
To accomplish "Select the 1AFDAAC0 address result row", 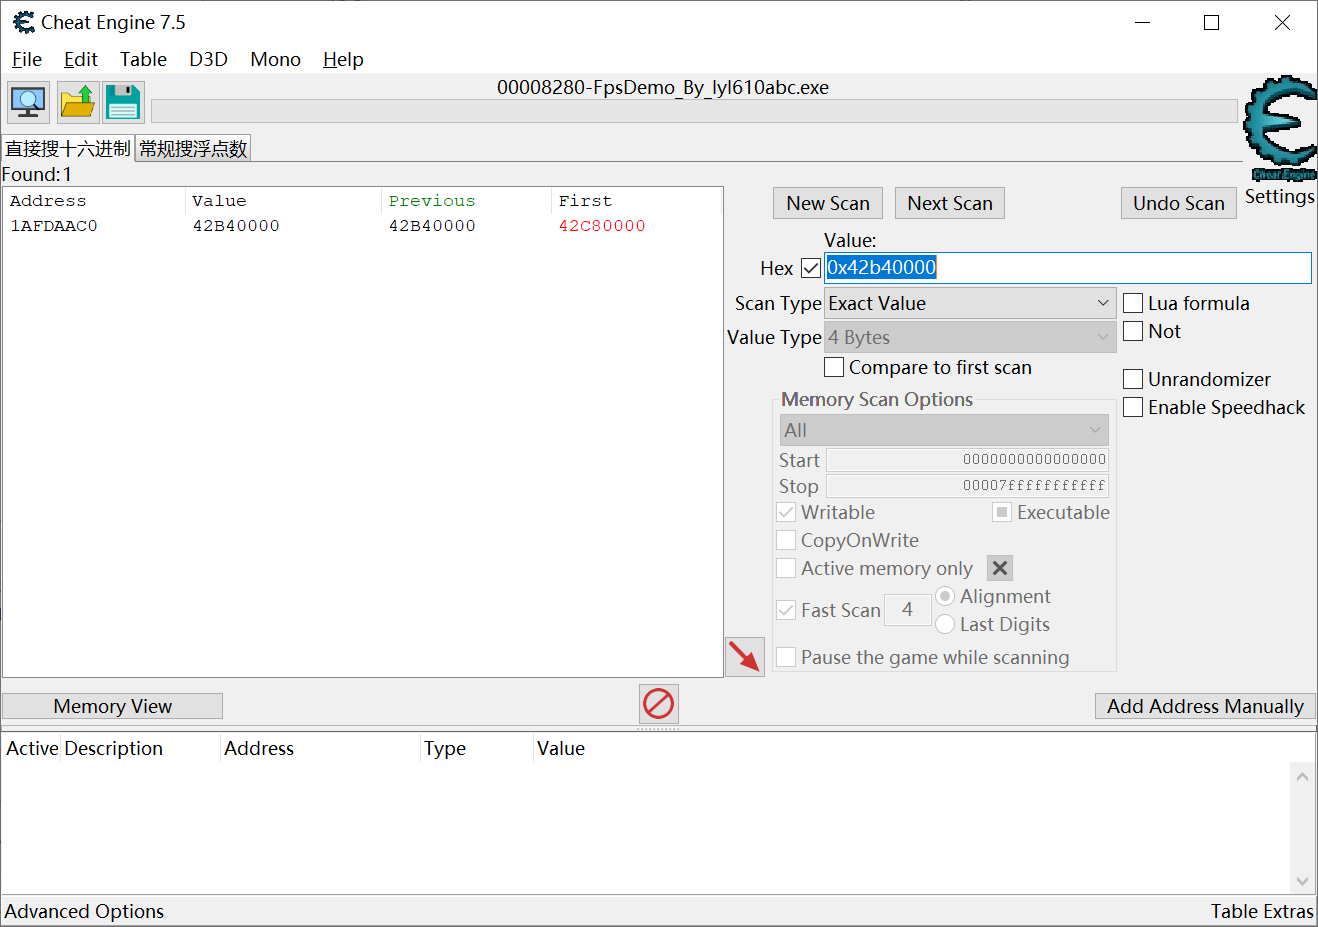I will click(362, 226).
